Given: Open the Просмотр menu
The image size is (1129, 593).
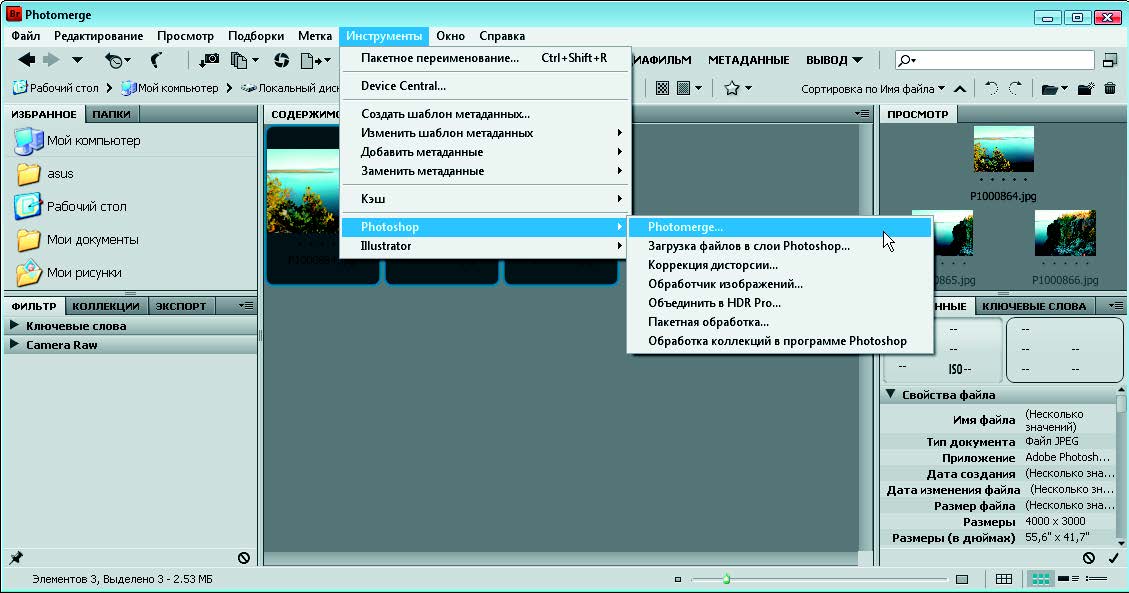Looking at the screenshot, I should [x=185, y=35].
